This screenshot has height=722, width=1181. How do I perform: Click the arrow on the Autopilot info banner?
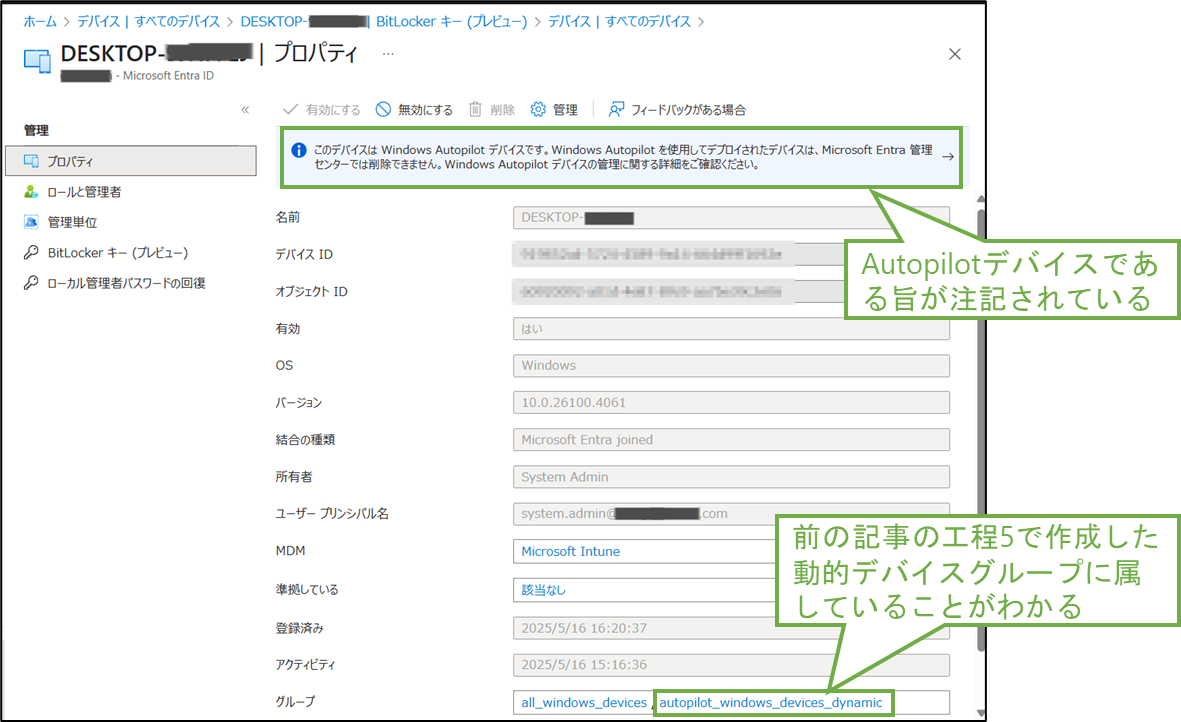point(948,157)
